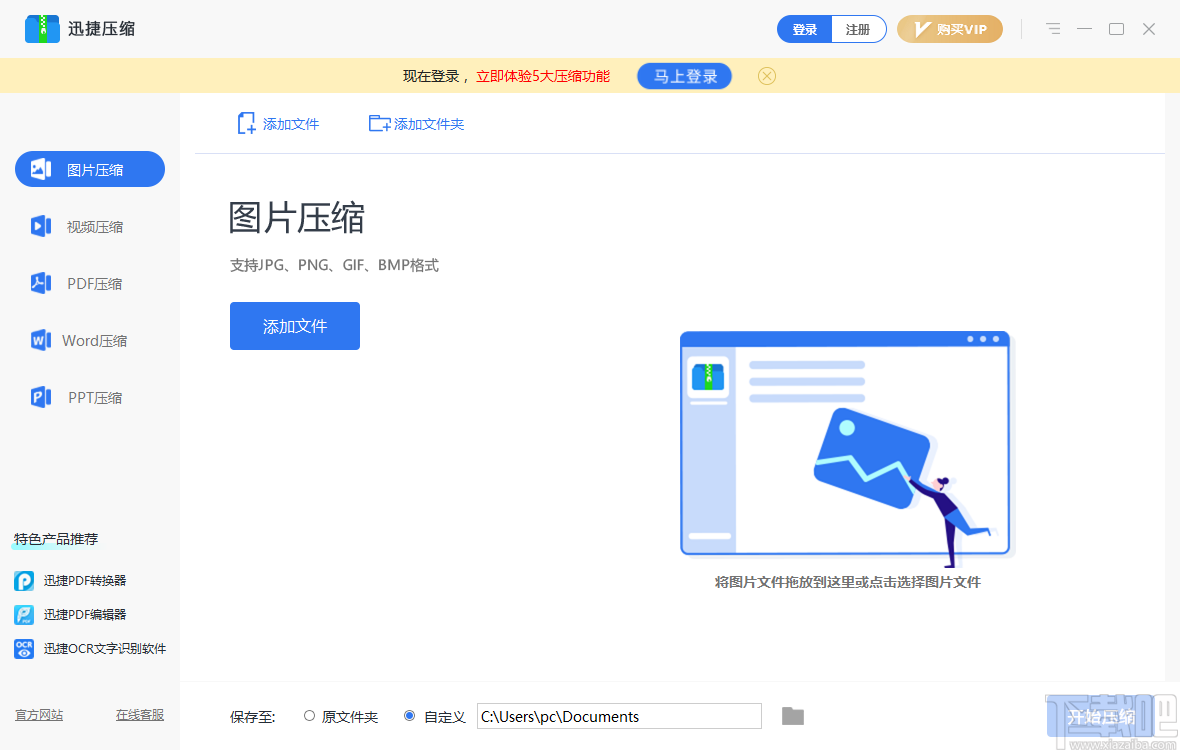
Task: Select the 自定义 save option
Action: [410, 716]
